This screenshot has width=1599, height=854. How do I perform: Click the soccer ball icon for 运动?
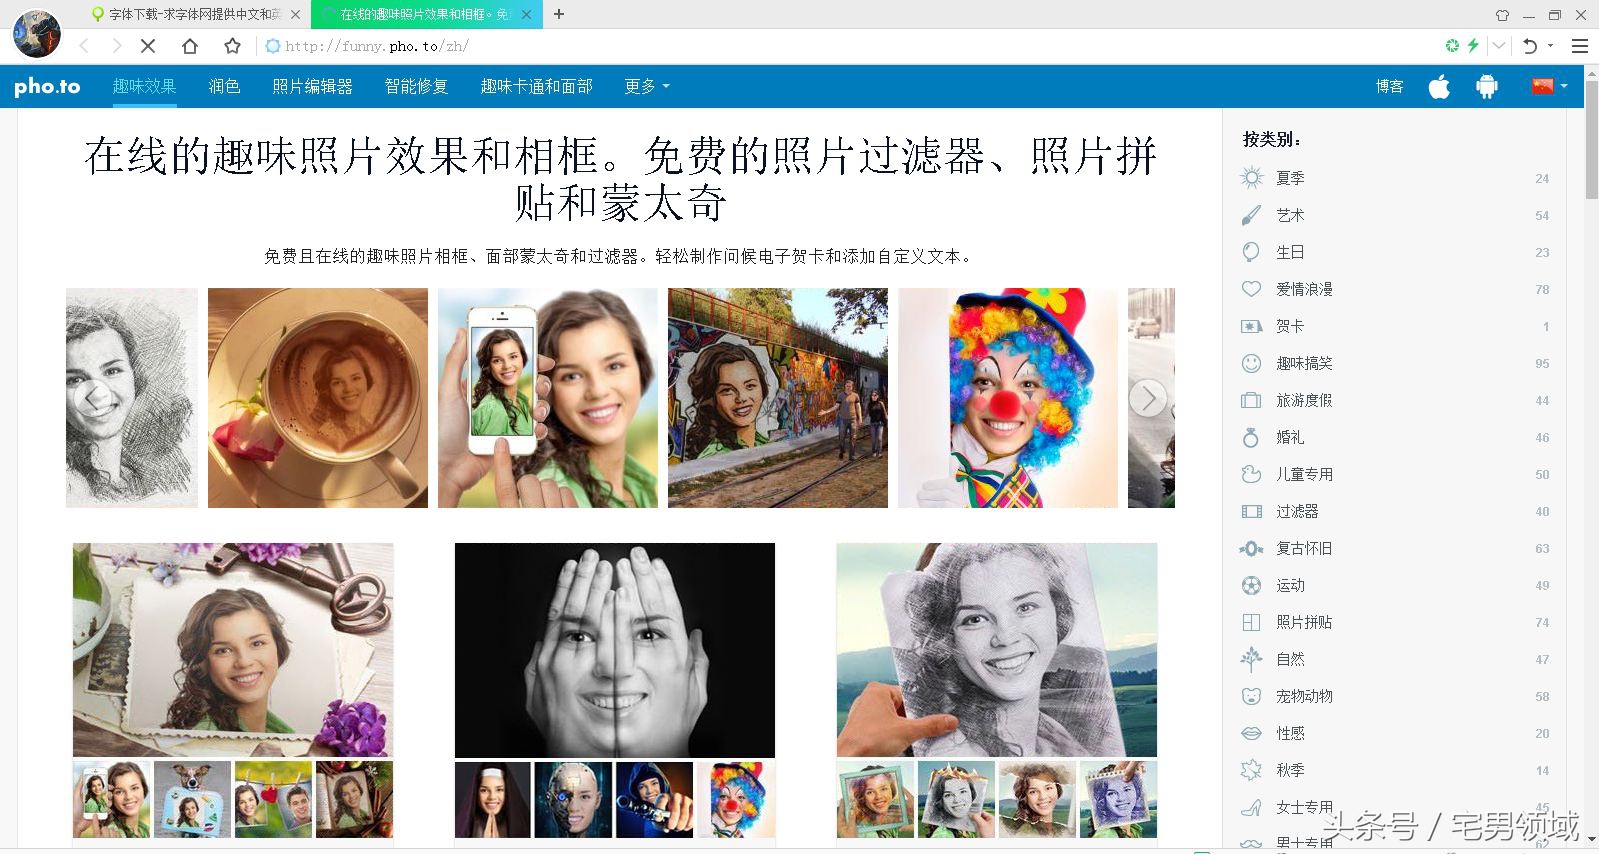point(1251,585)
